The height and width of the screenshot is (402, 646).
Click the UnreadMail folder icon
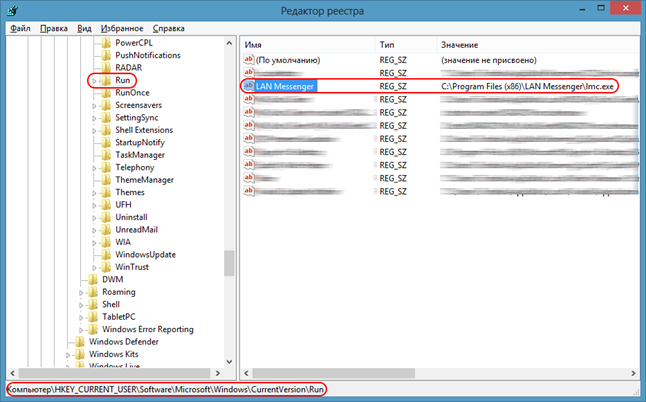[x=106, y=230]
